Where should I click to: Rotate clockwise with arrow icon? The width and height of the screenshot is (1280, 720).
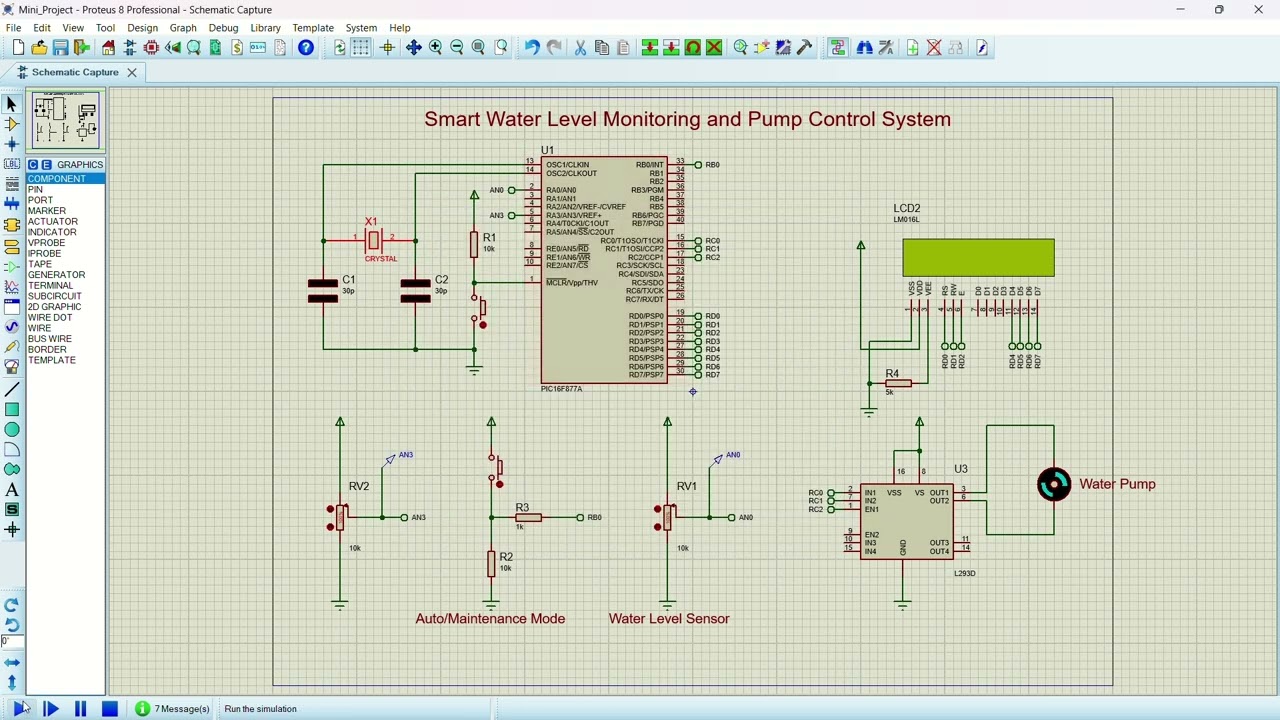[12, 605]
